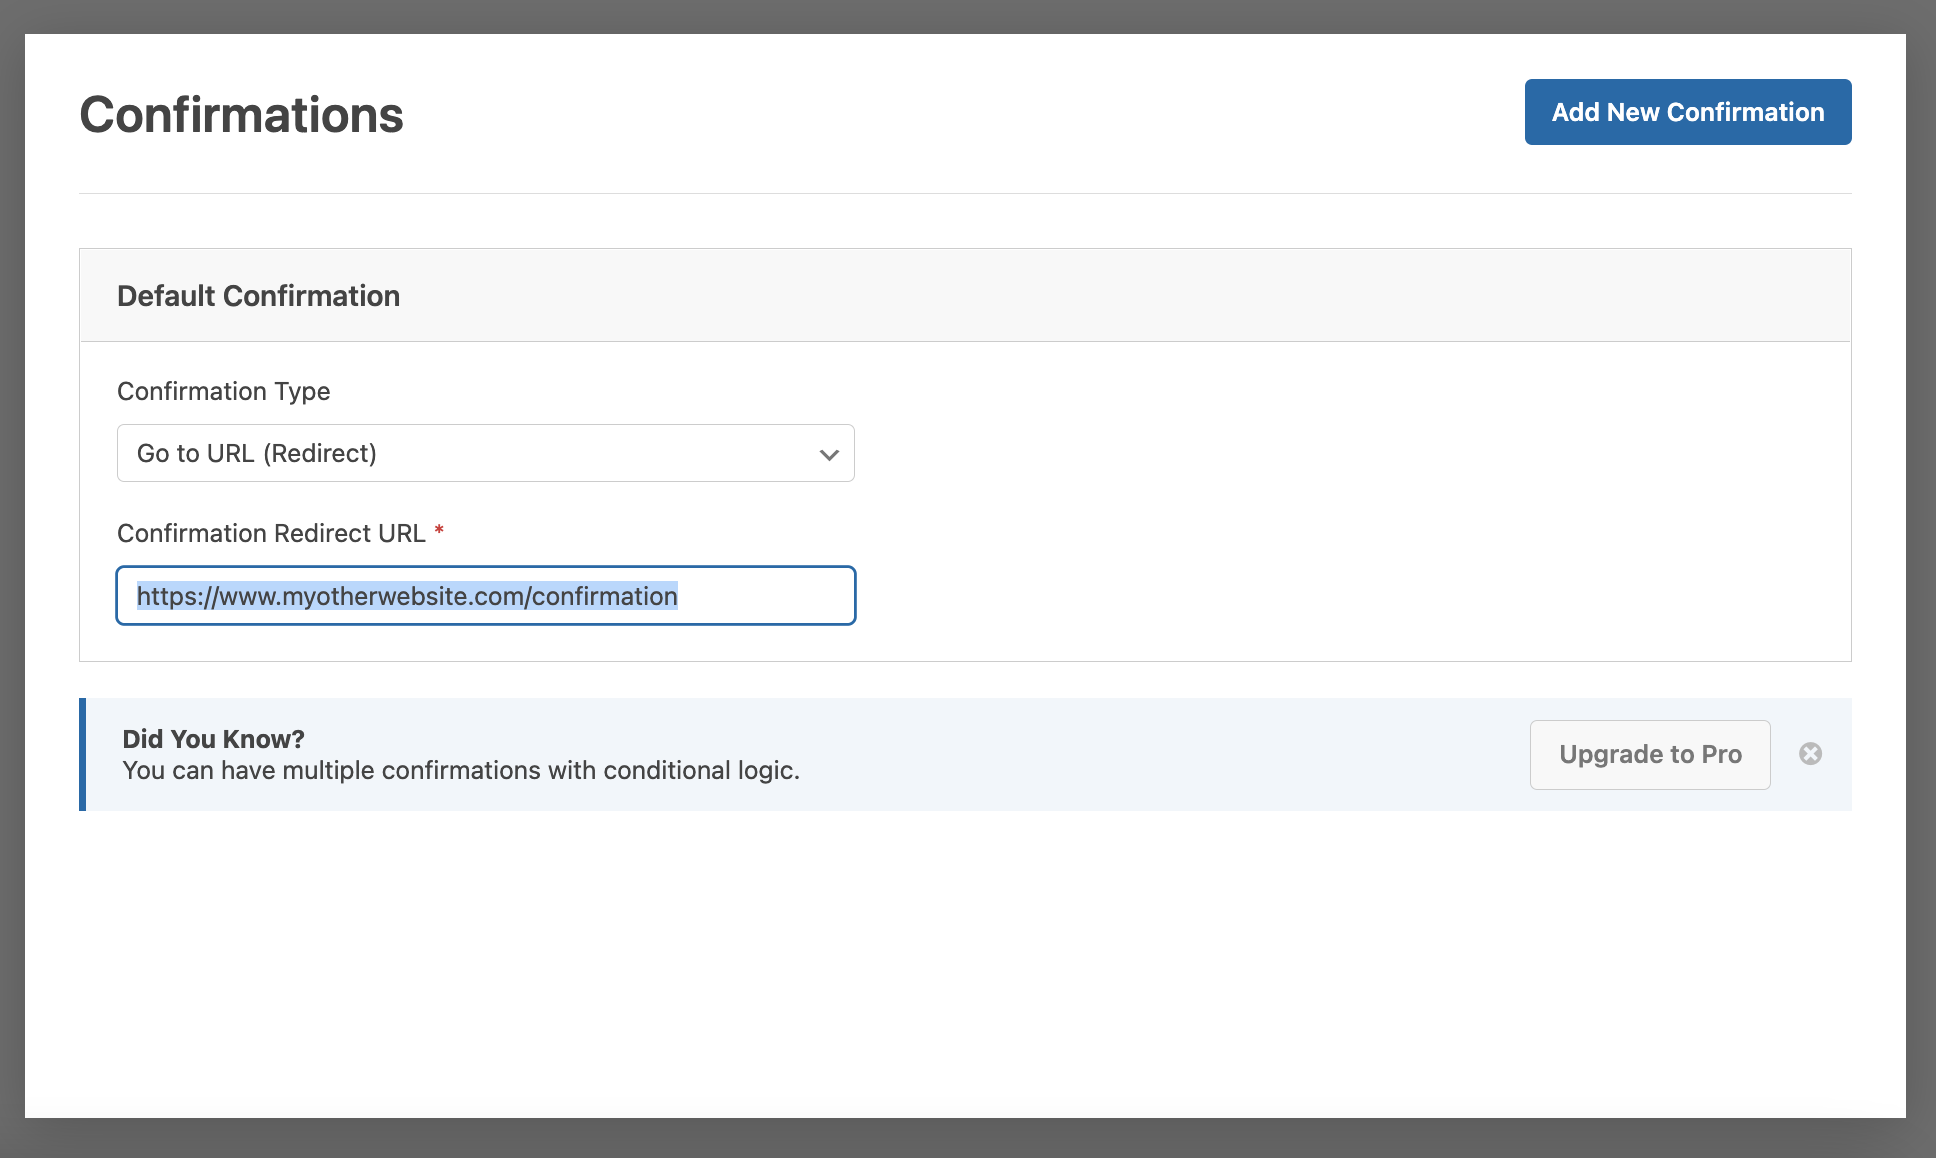Click the Upgrade to Pro button

1650,754
